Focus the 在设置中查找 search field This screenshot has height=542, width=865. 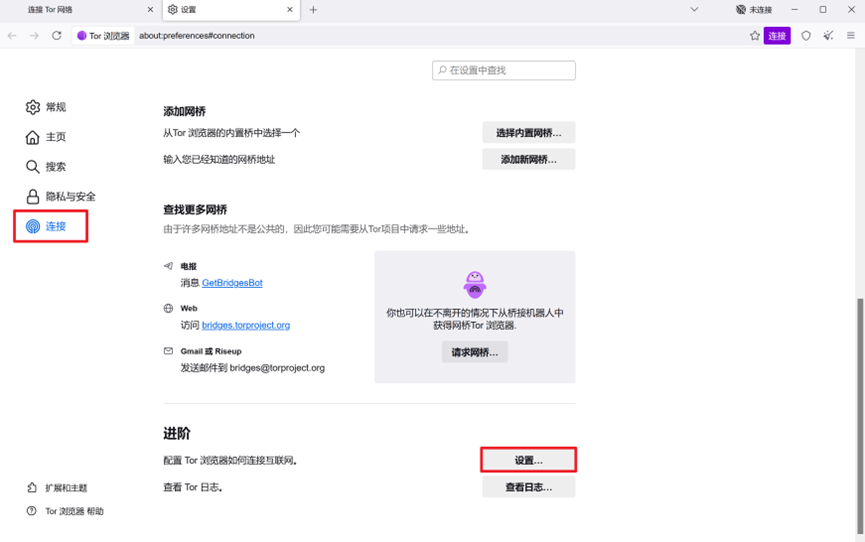pyautogui.click(x=504, y=70)
